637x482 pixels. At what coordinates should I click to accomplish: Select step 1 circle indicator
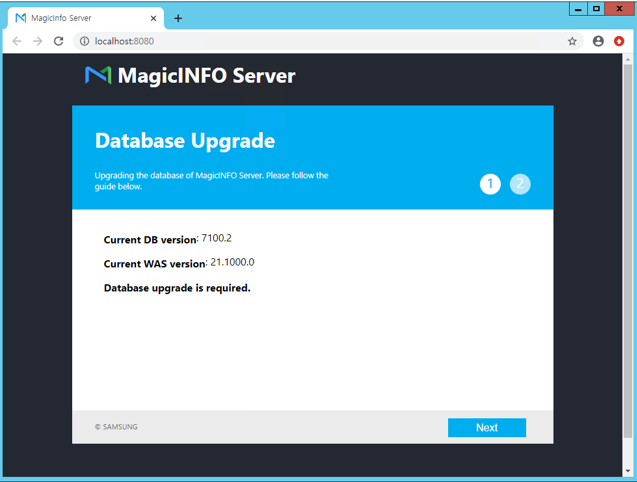490,184
